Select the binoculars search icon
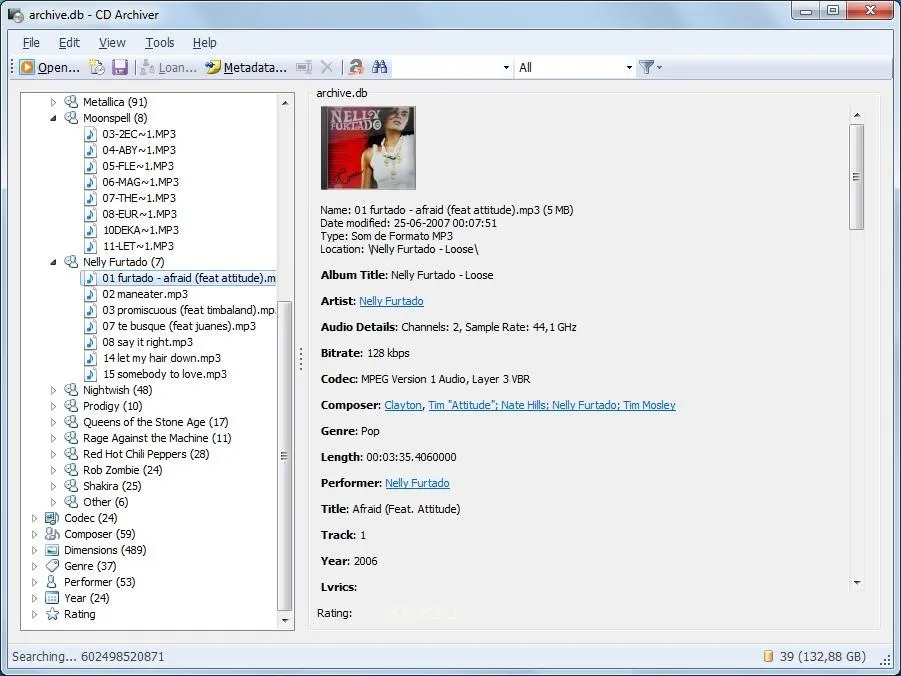Screen dimensions: 901x676 pyautogui.click(x=380, y=67)
